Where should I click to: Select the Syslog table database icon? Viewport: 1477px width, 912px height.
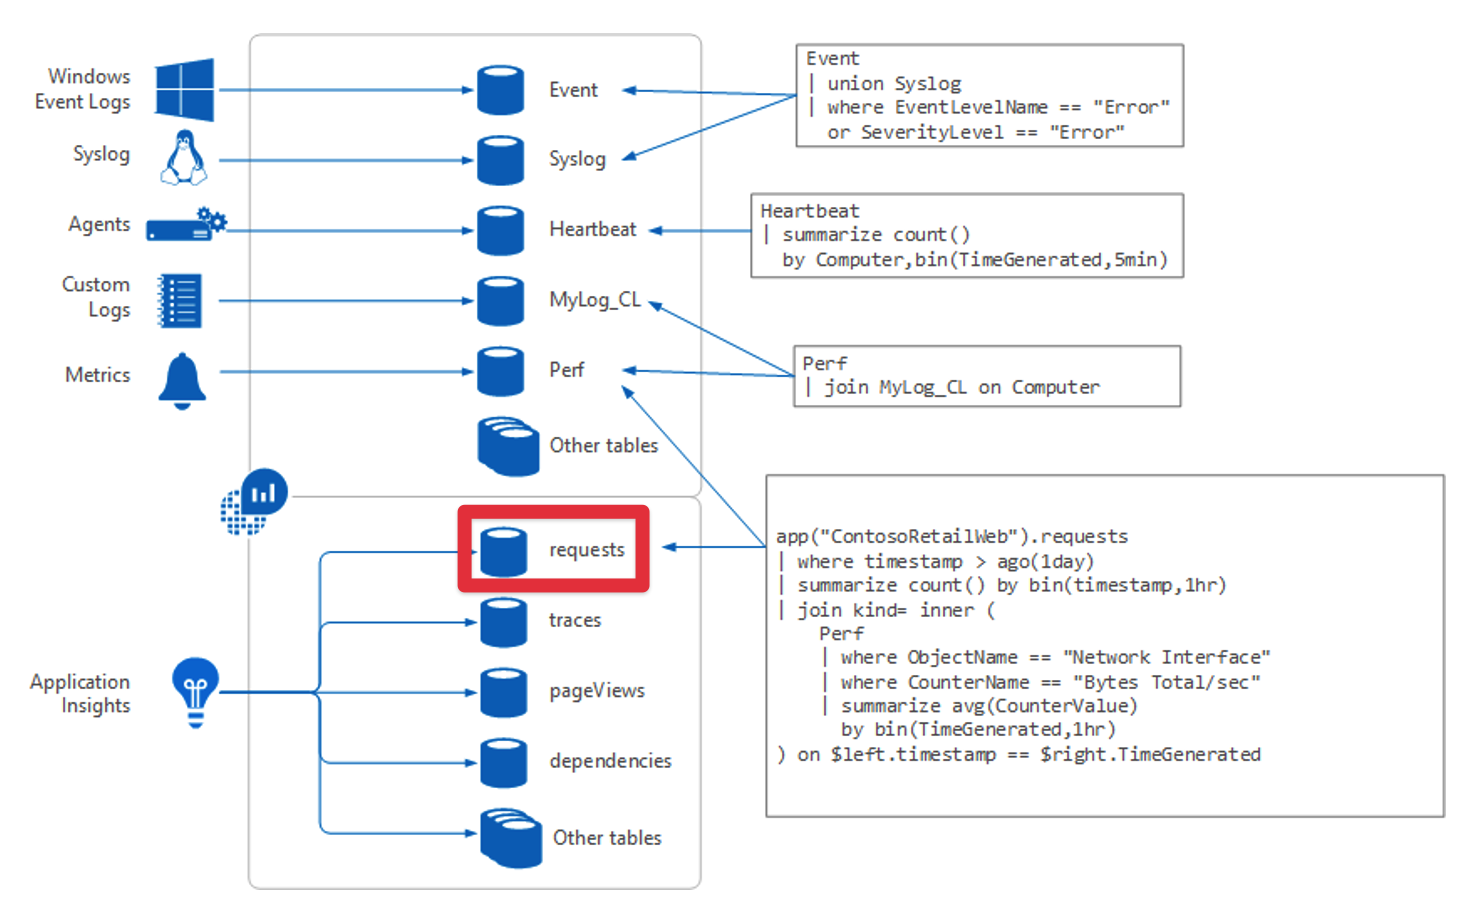500,160
